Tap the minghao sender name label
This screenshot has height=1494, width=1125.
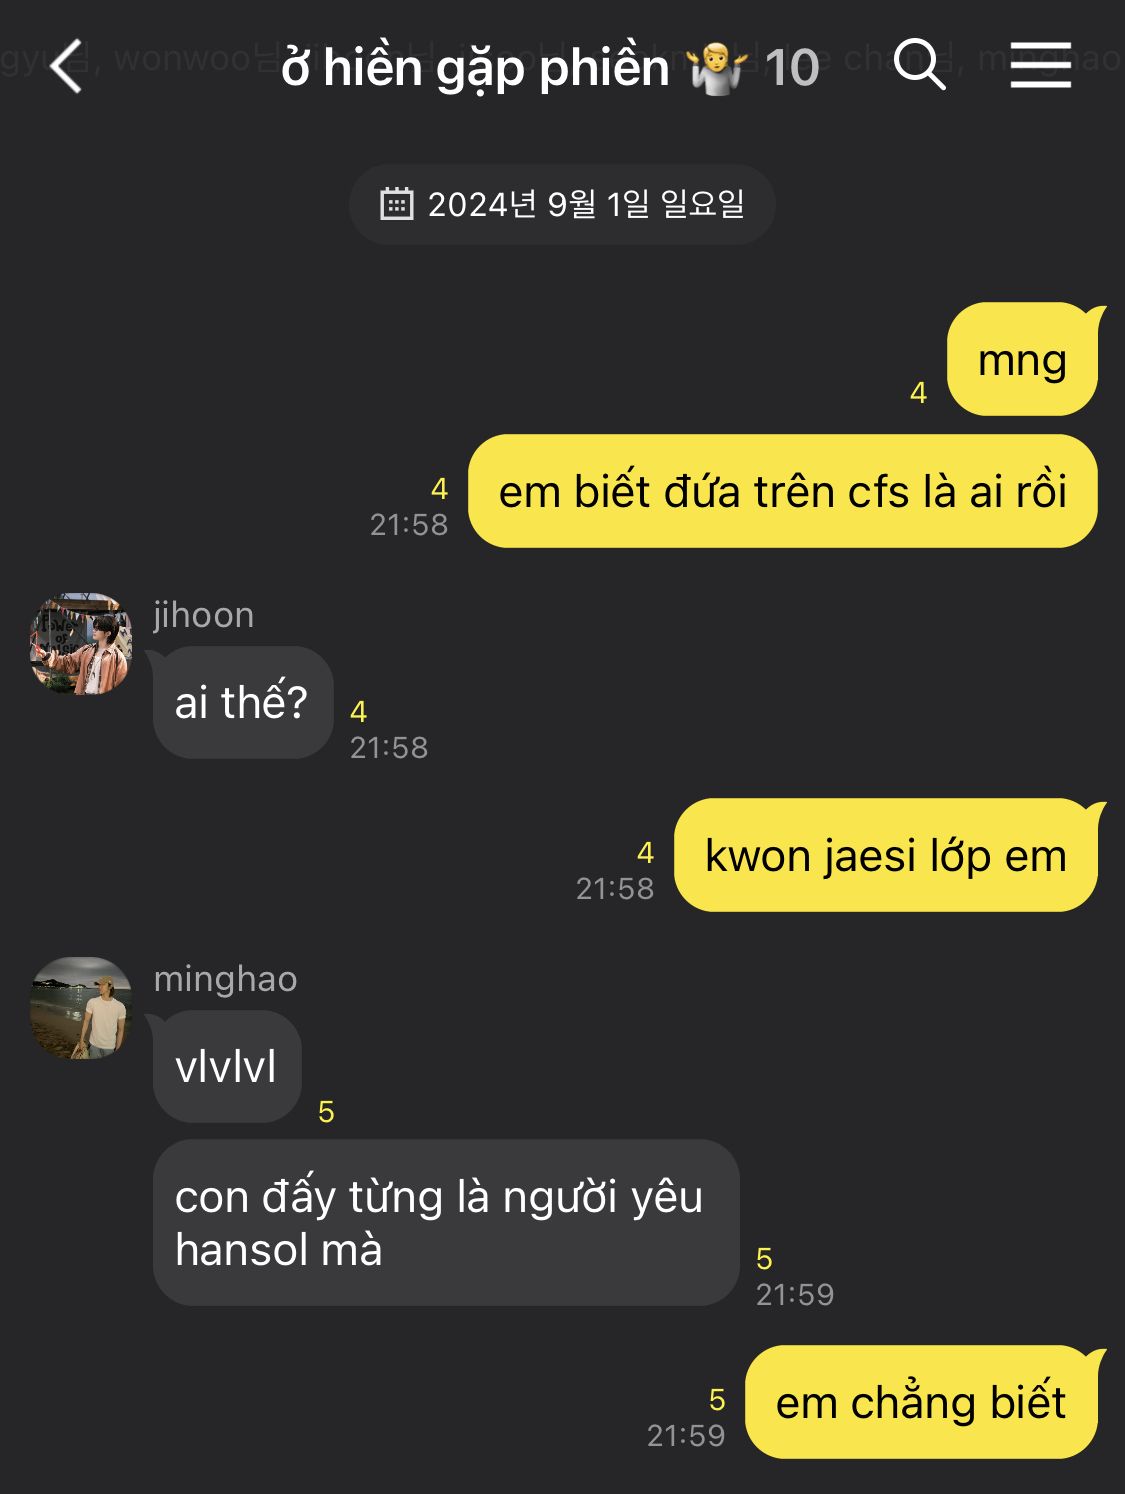226,979
